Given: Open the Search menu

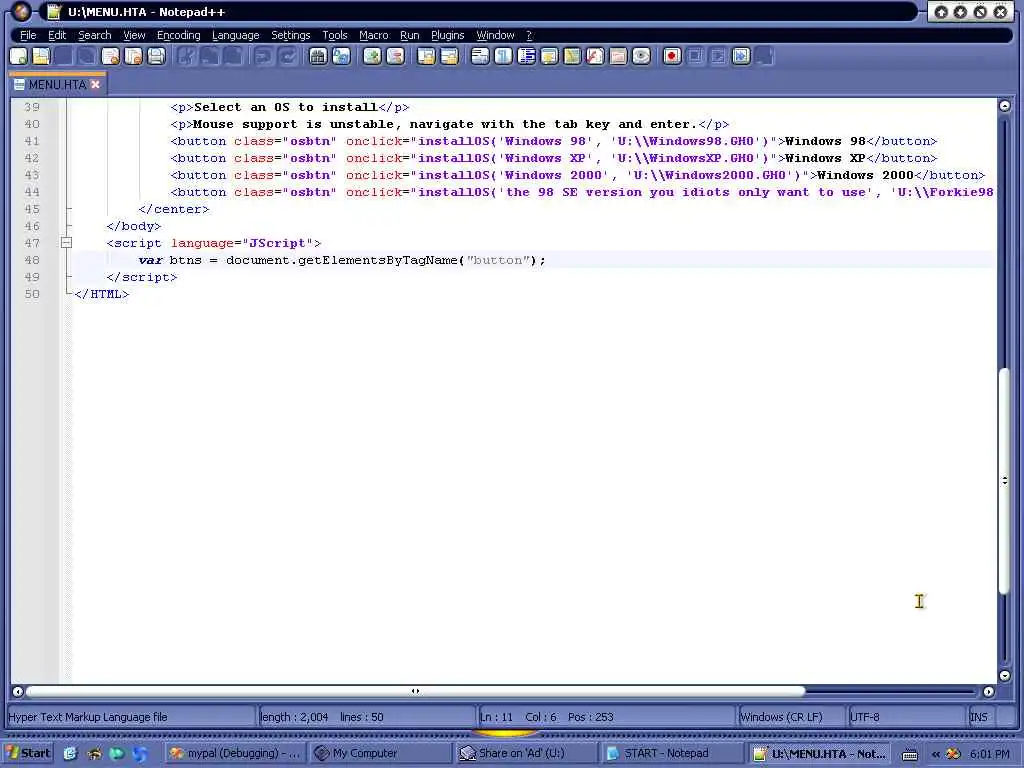Looking at the screenshot, I should (x=95, y=35).
